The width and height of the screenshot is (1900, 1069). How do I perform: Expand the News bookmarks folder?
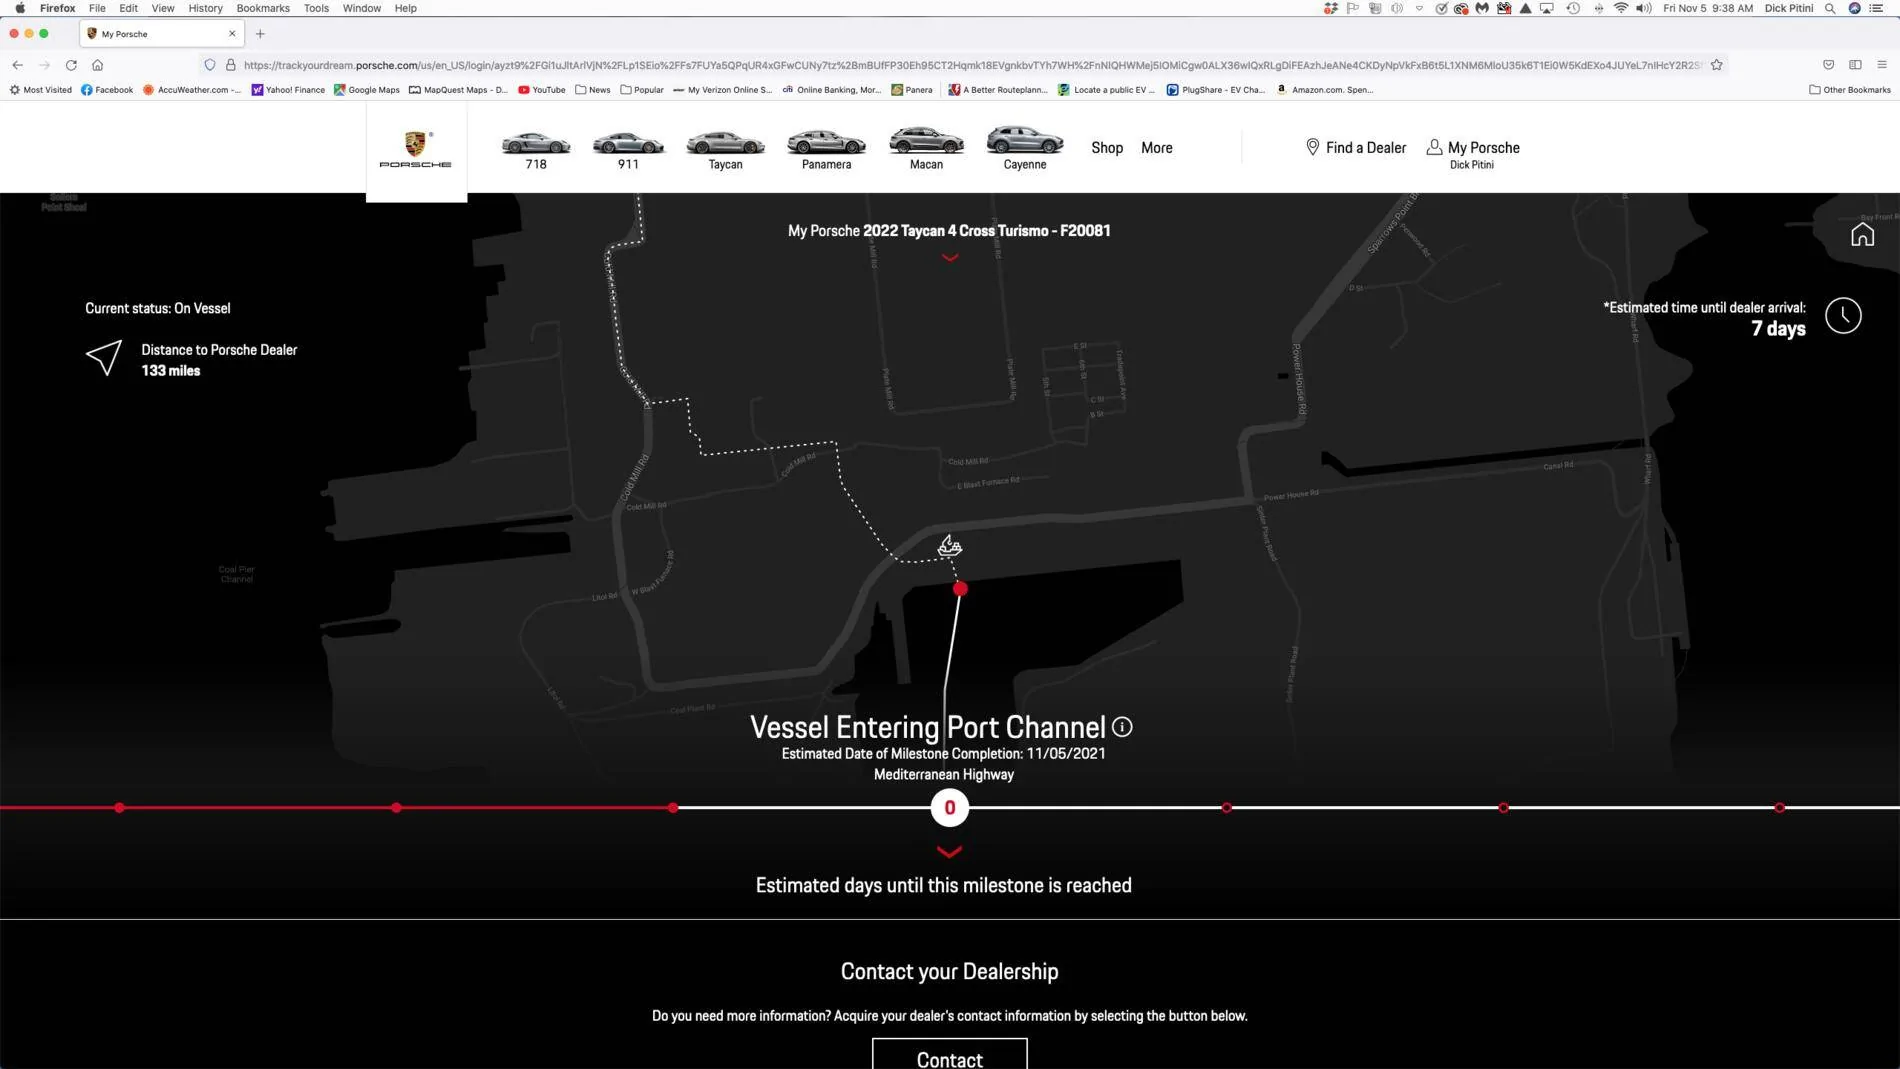pos(593,90)
